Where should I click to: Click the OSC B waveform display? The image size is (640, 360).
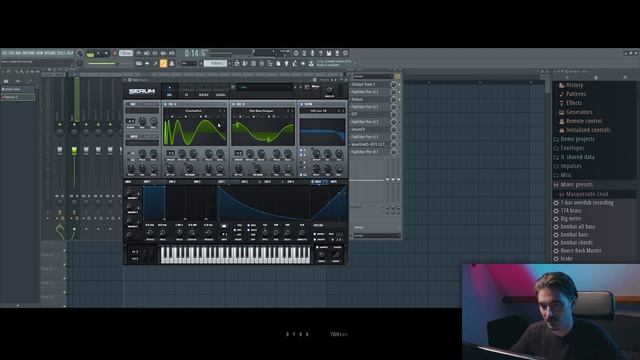click(263, 132)
